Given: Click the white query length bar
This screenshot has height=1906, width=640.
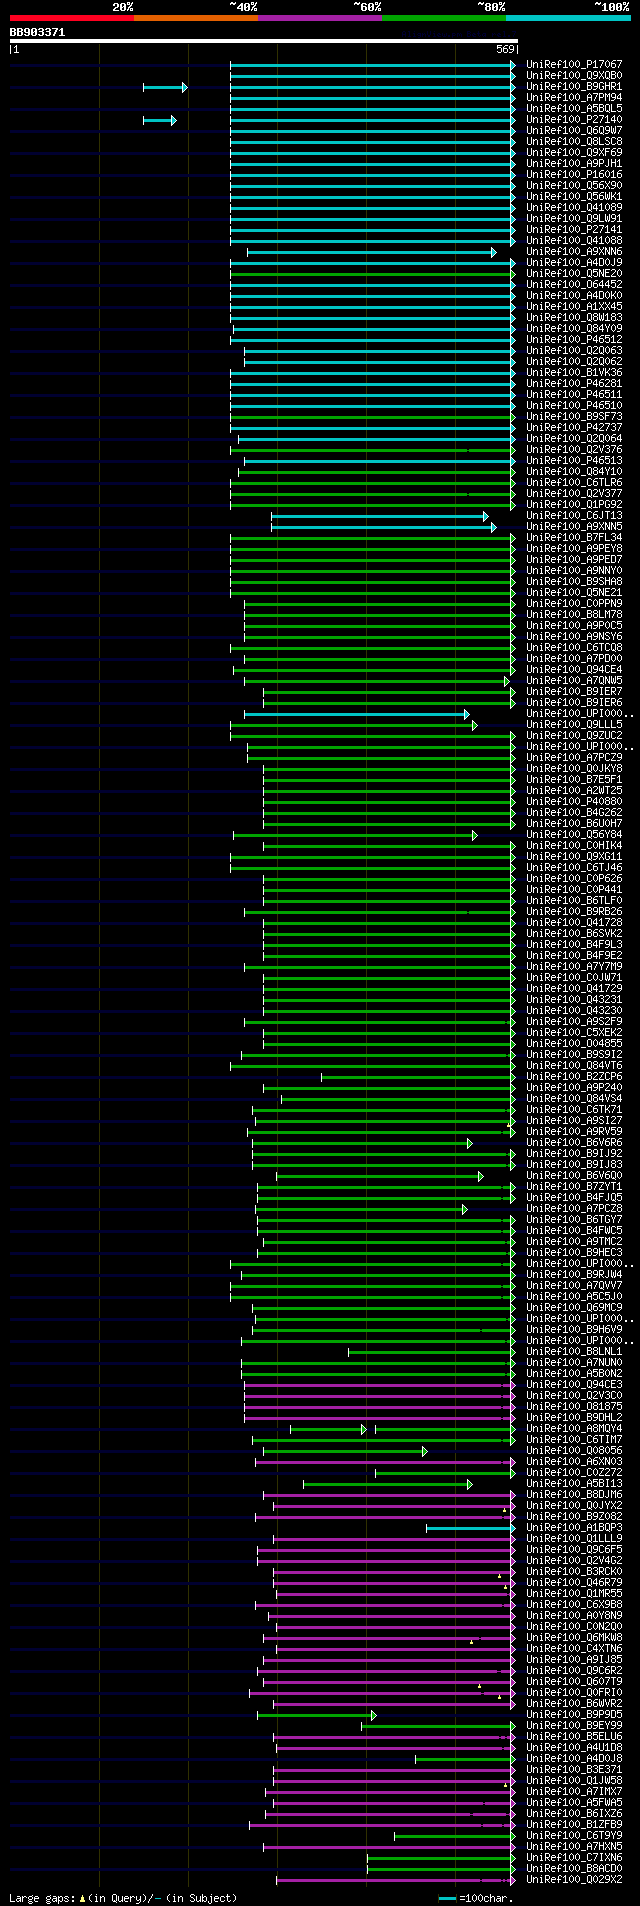Looking at the screenshot, I should point(263,41).
